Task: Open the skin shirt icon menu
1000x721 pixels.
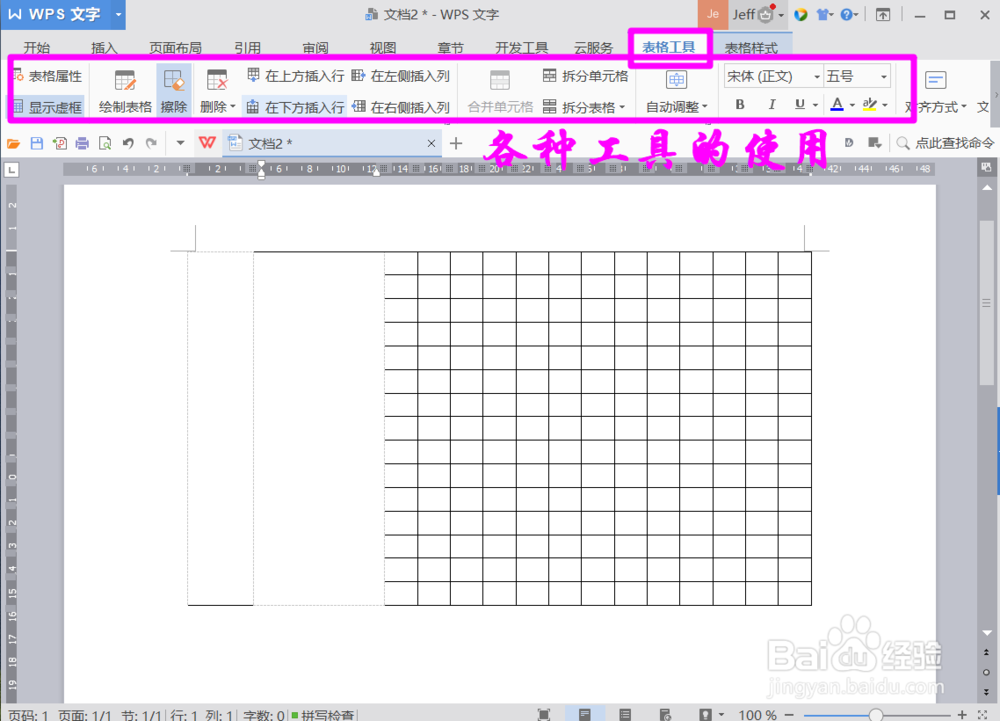Action: pyautogui.click(x=825, y=15)
